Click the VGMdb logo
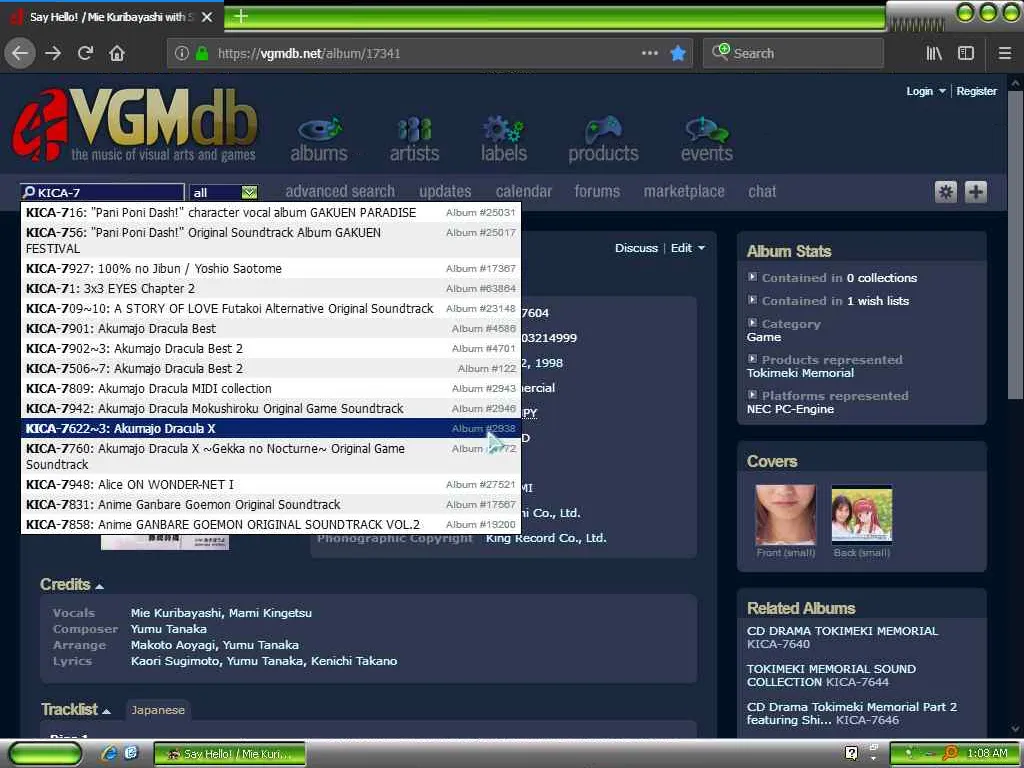 tap(135, 125)
